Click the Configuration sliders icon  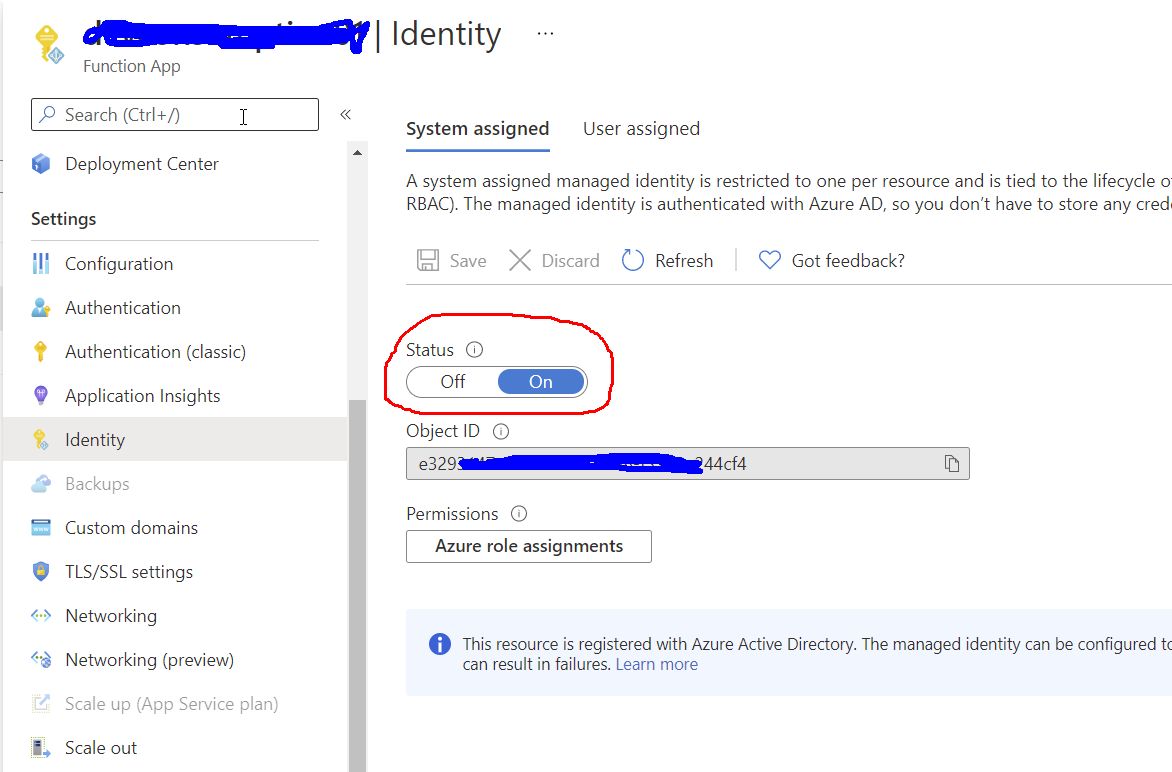pyautogui.click(x=41, y=264)
